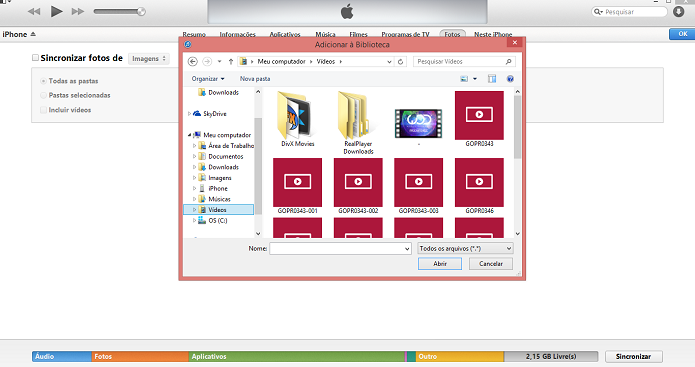Open the dialog help icon
This screenshot has width=695, height=367.
(x=510, y=79)
